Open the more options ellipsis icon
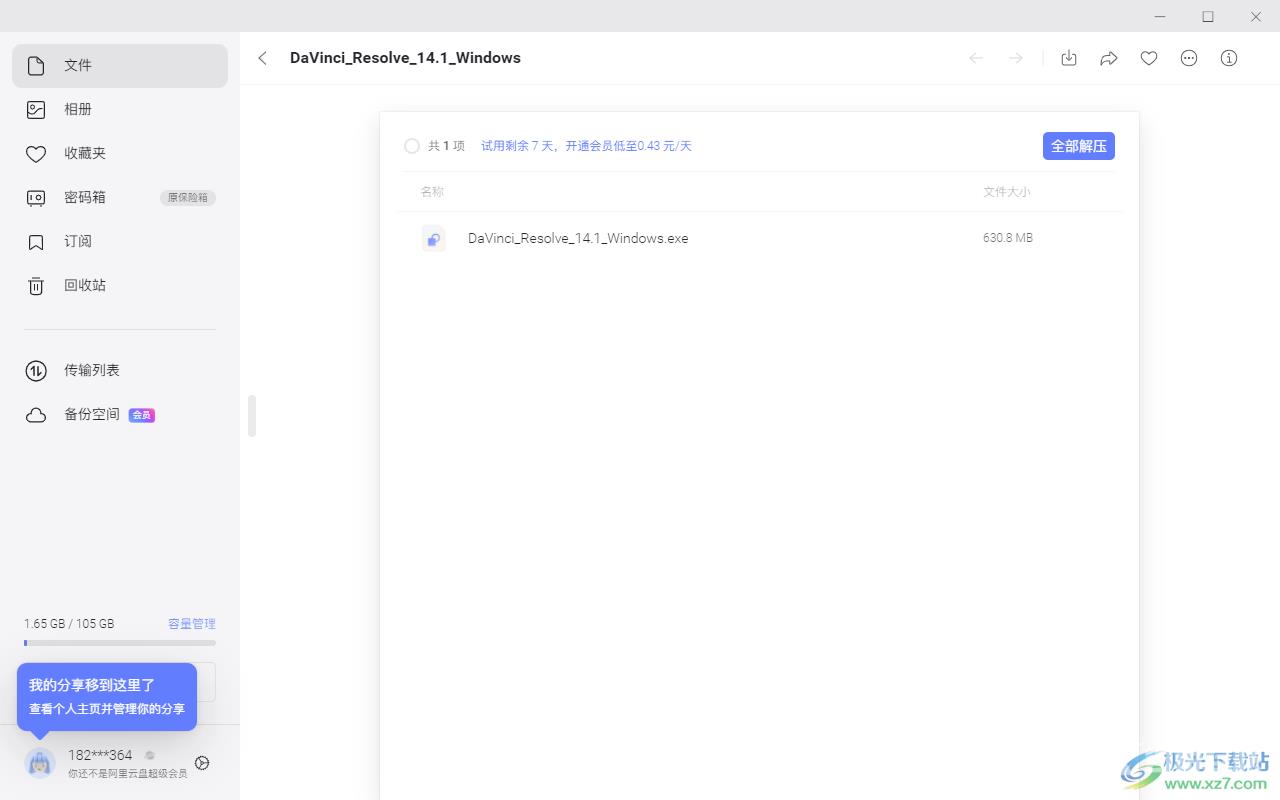The height and width of the screenshot is (800, 1280). pos(1189,58)
